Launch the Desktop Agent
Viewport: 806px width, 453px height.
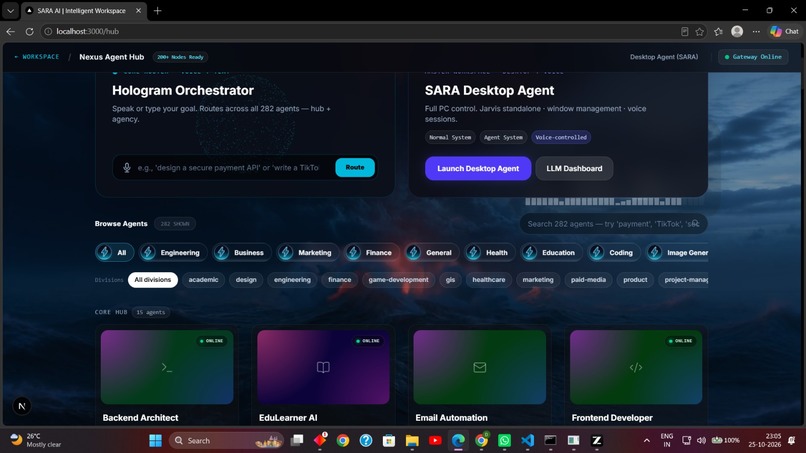(478, 168)
